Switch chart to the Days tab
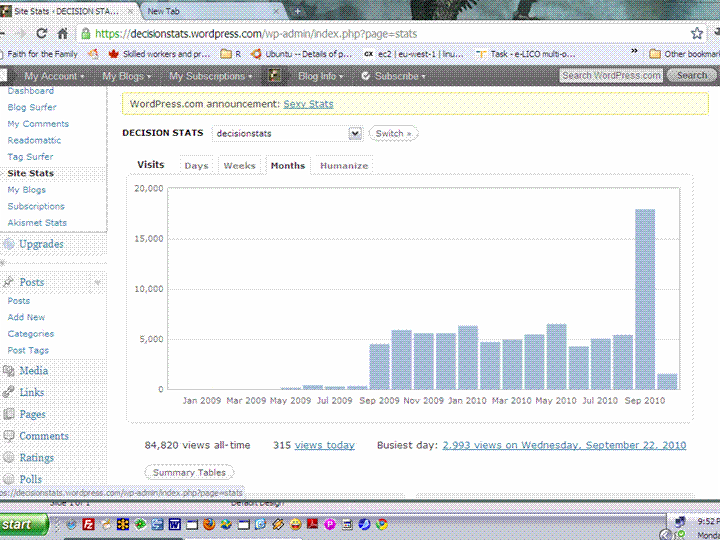The height and width of the screenshot is (540, 720). point(196,166)
